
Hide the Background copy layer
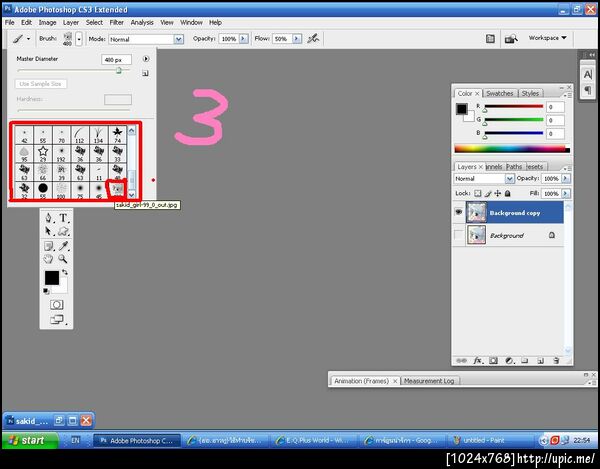click(458, 212)
